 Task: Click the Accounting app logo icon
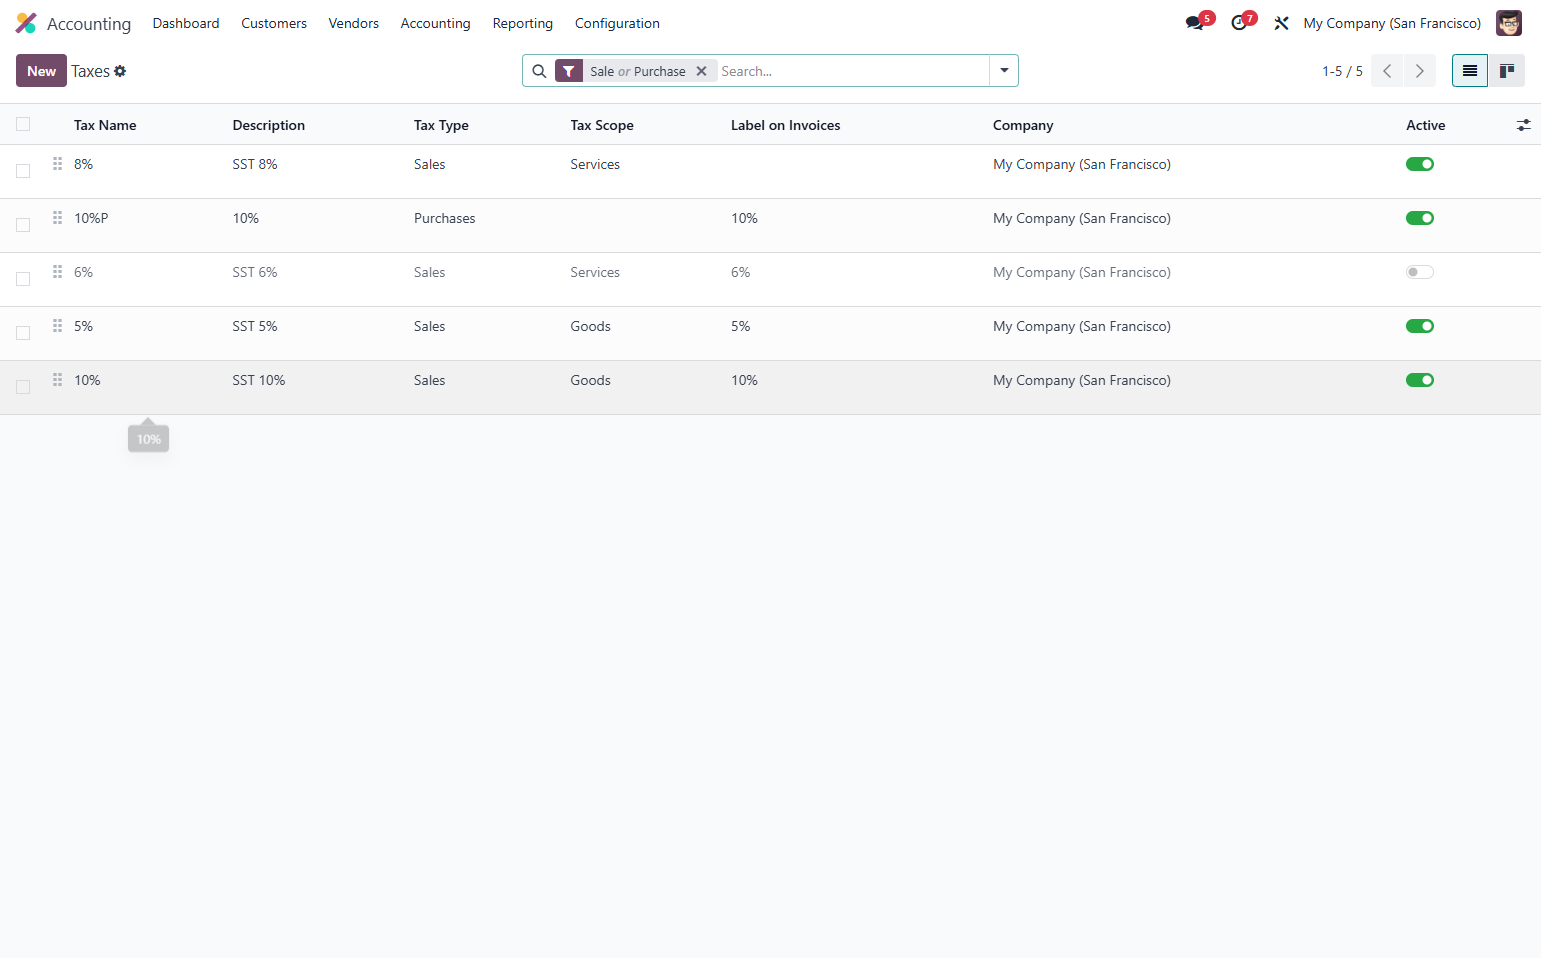(26, 23)
